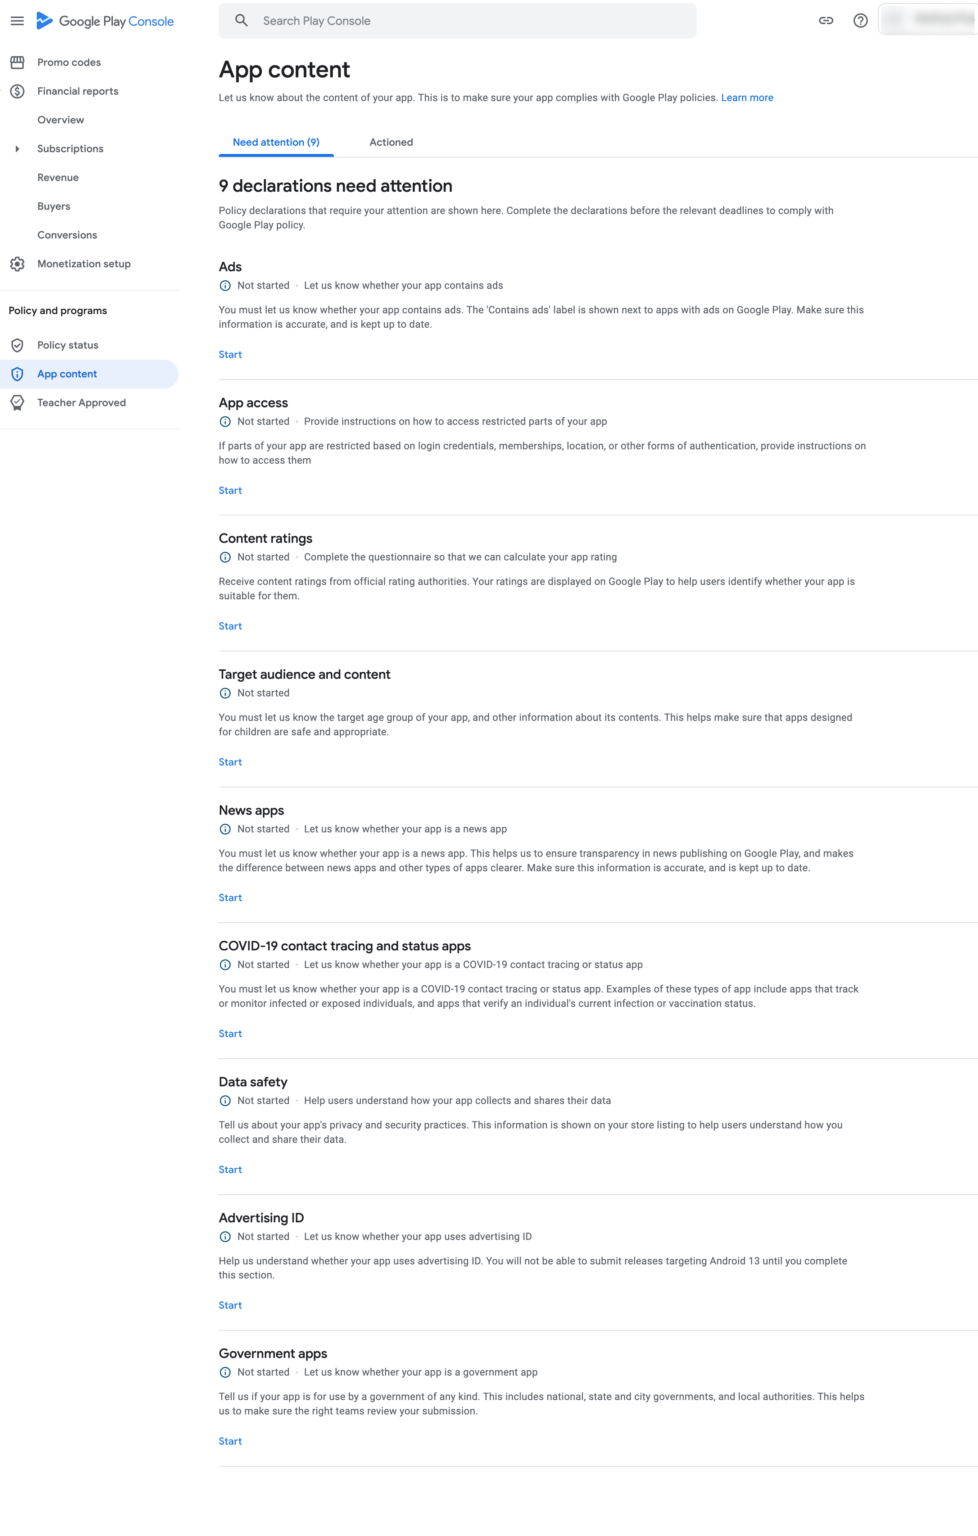The image size is (978, 1536).
Task: Click the Promo codes sidebar icon
Action: pos(17,62)
